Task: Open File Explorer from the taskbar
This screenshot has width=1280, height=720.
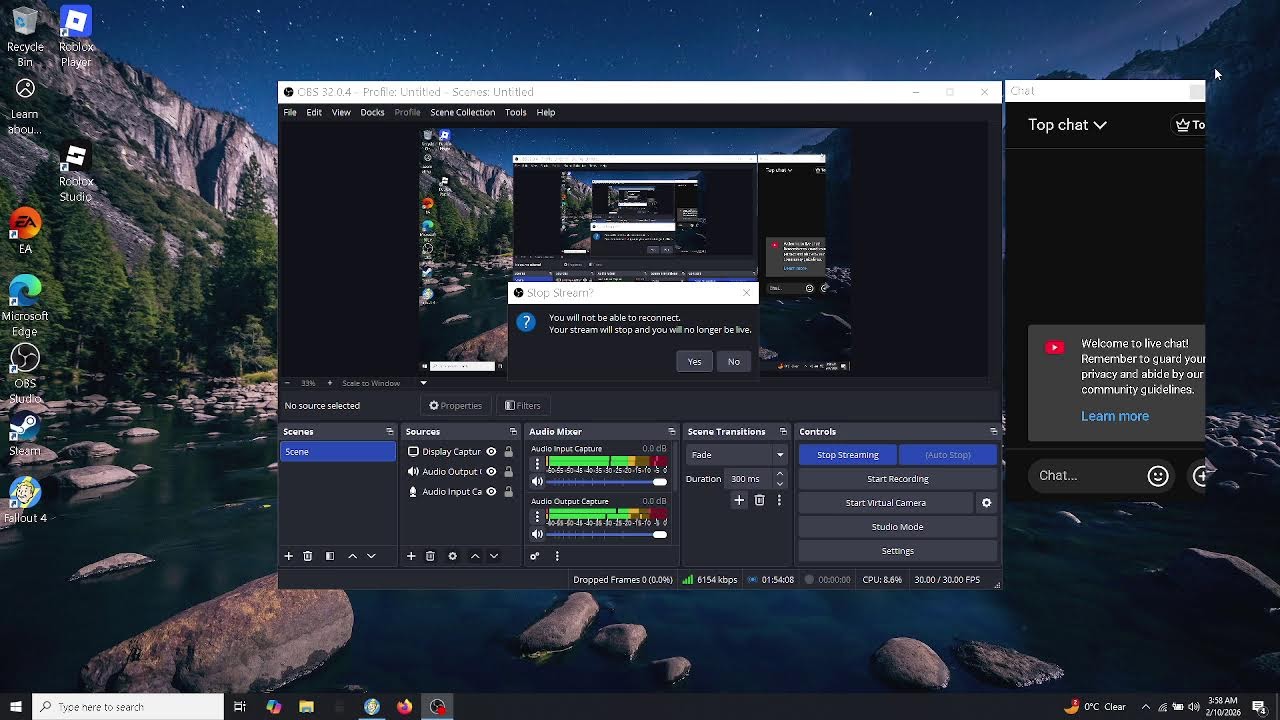Action: [x=306, y=707]
